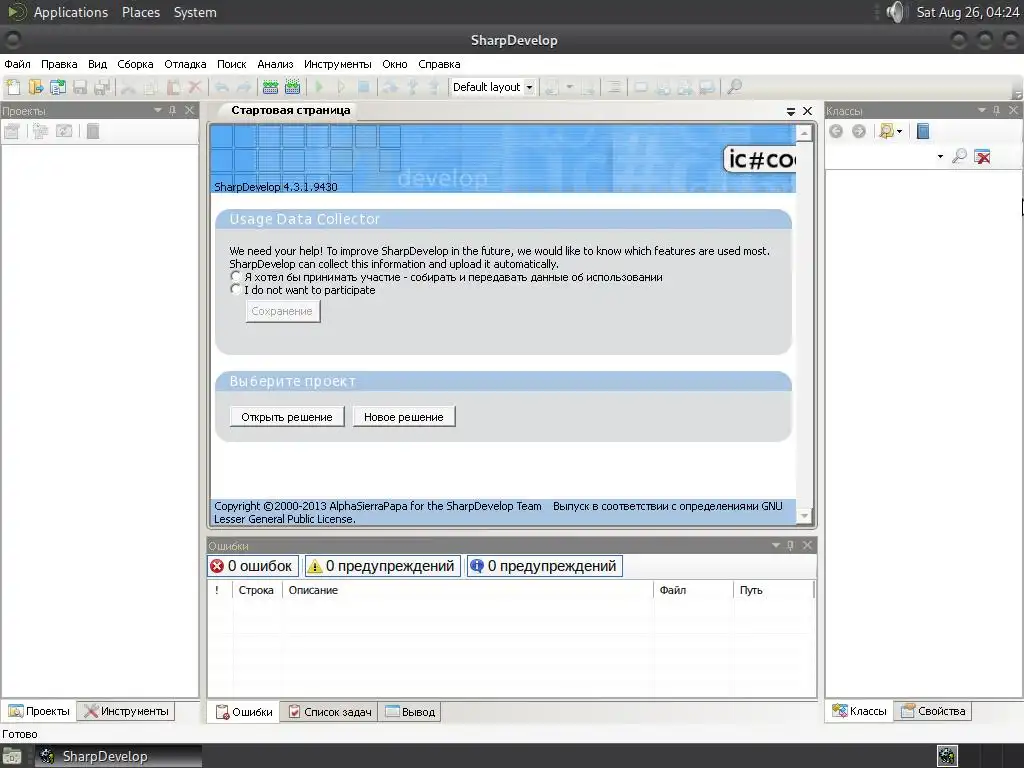Click the back arrow in Классы panel
1024x768 pixels.
[836, 131]
